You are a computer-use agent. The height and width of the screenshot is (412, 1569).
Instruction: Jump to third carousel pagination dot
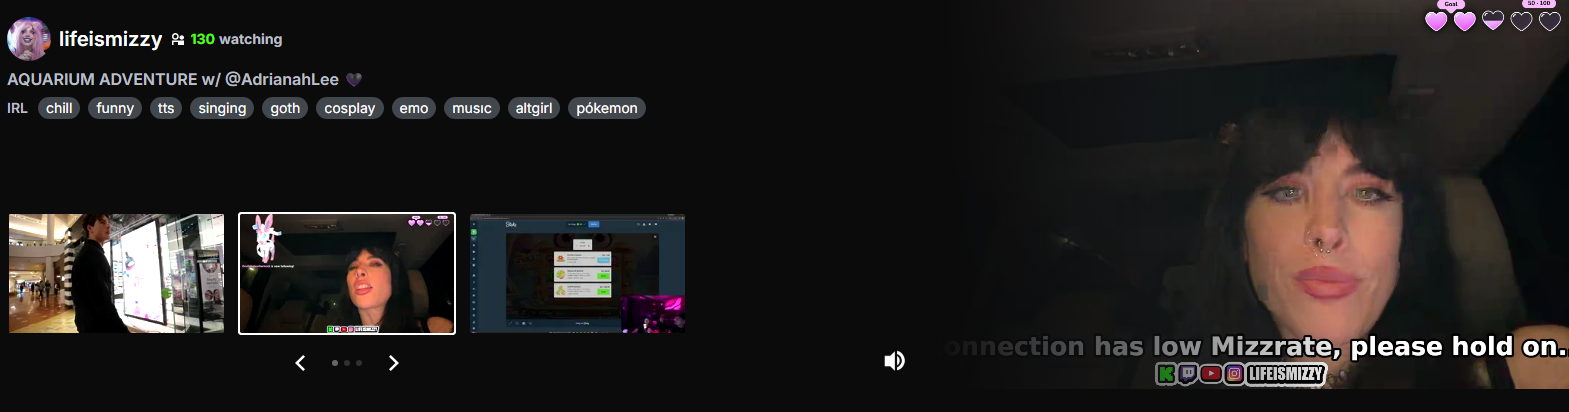click(x=359, y=363)
